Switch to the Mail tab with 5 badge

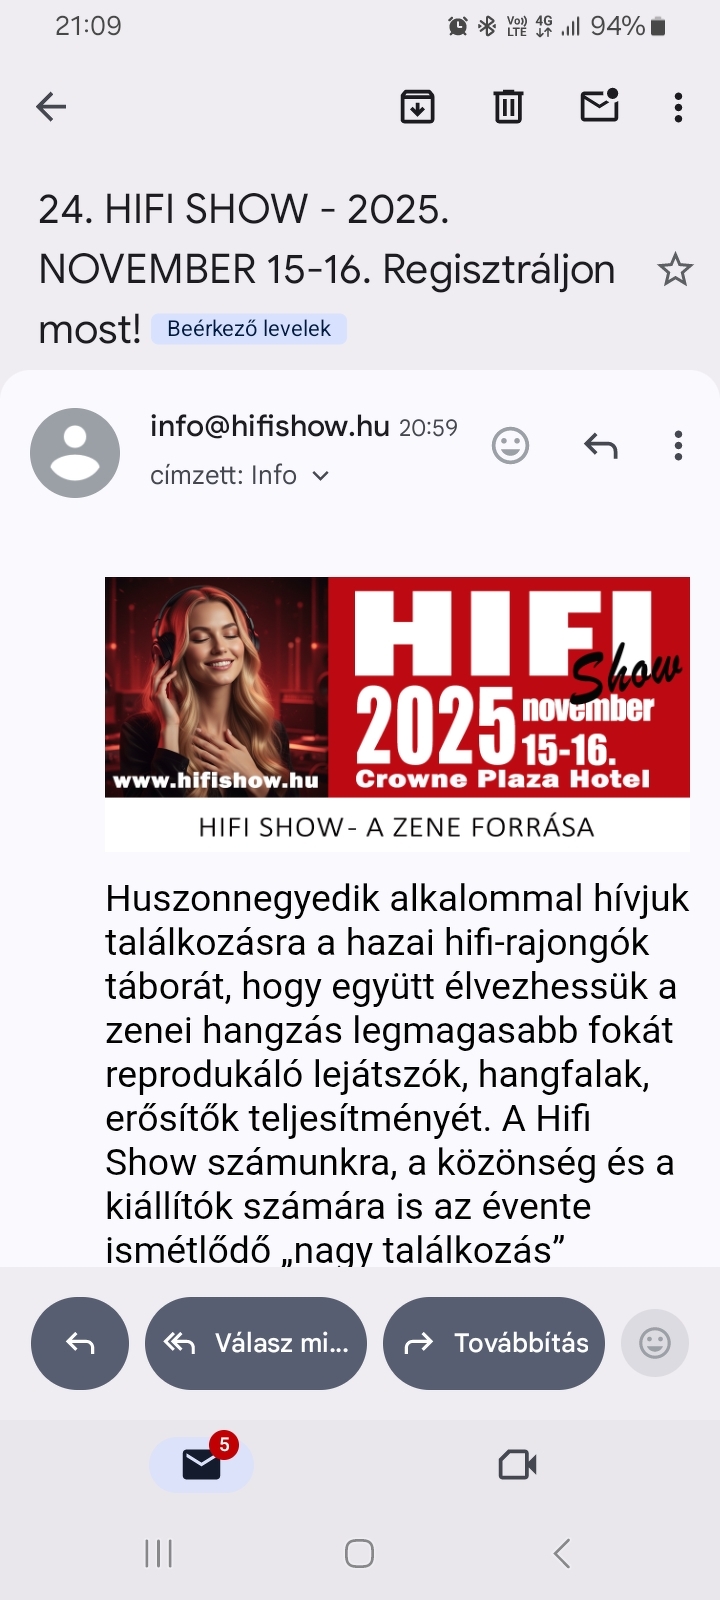tap(202, 1464)
